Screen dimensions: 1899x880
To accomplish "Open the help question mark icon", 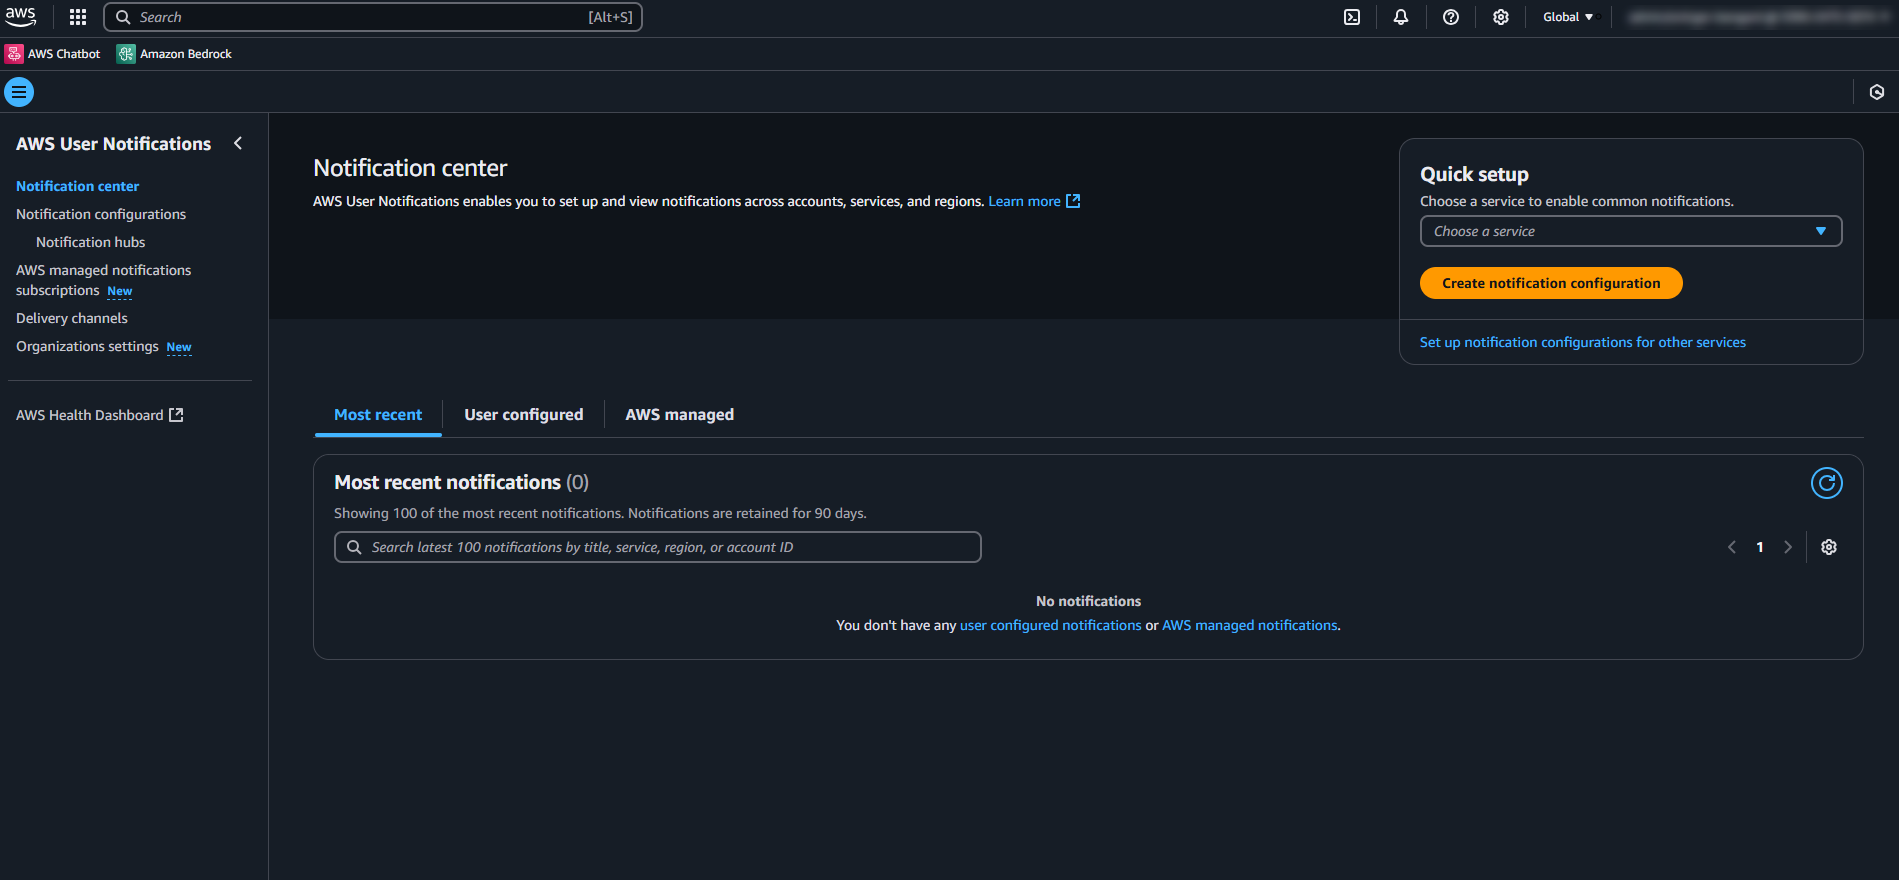I will [x=1451, y=17].
